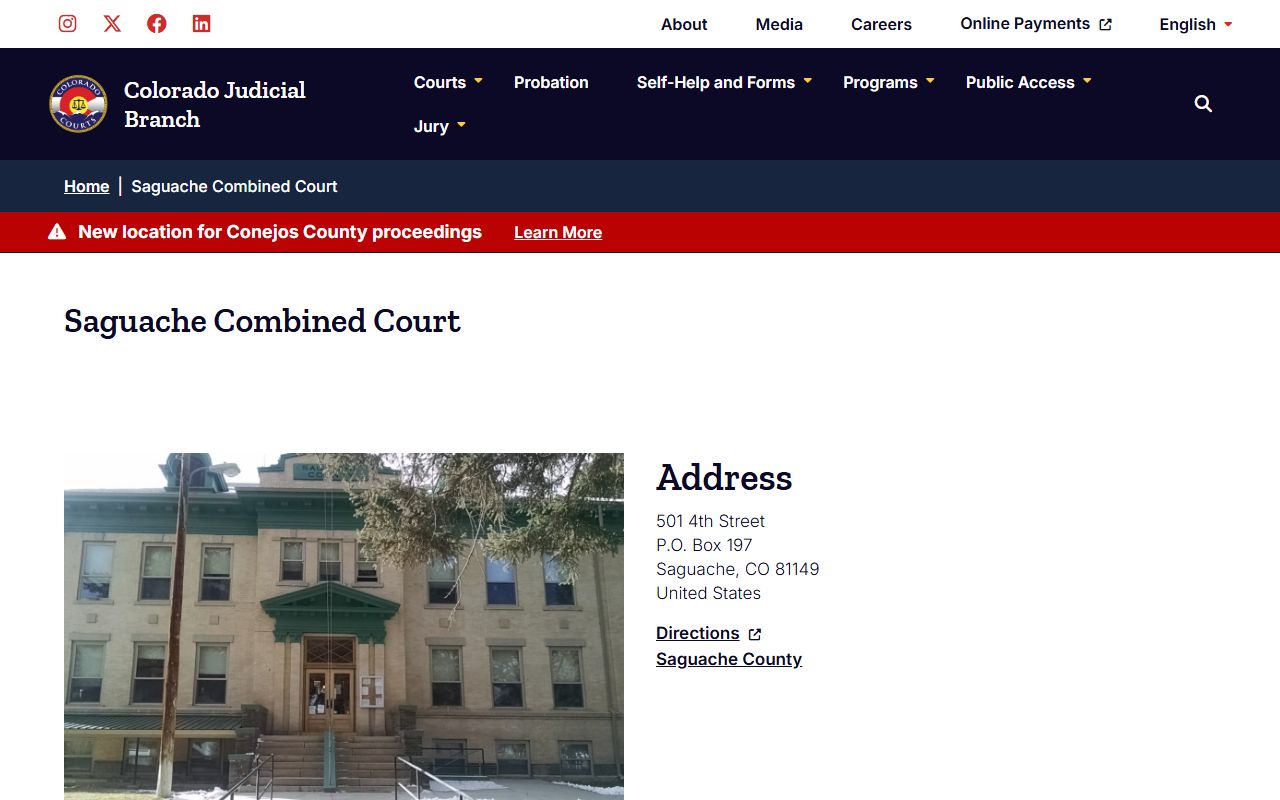Open the English language selector
Screen dimensions: 1280x800
[x=1195, y=24]
